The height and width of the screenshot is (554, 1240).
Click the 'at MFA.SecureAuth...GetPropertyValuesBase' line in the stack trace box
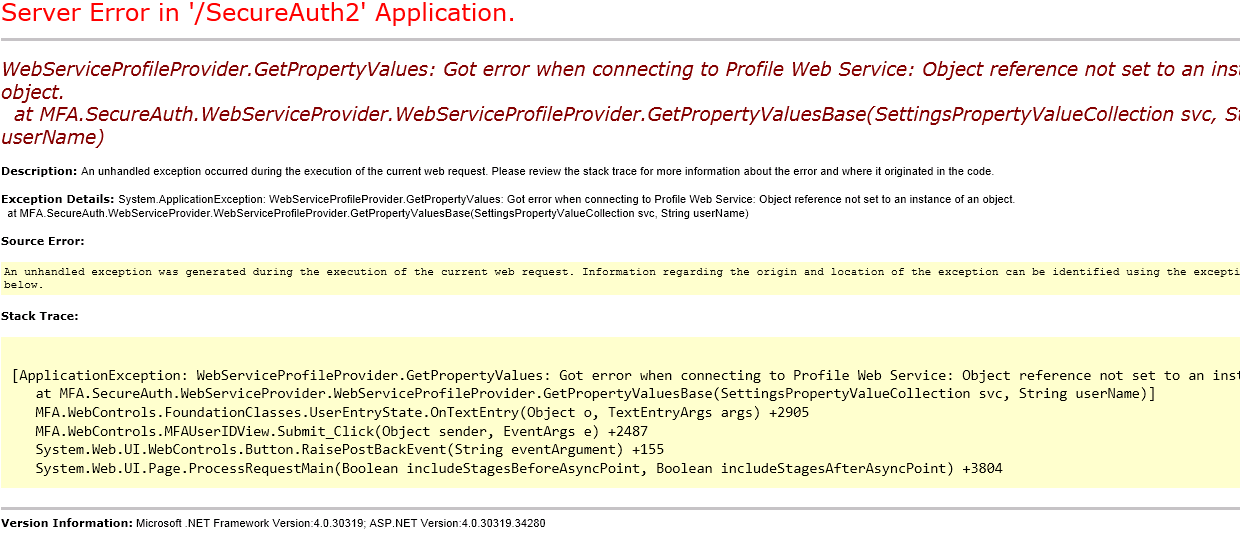[595, 394]
